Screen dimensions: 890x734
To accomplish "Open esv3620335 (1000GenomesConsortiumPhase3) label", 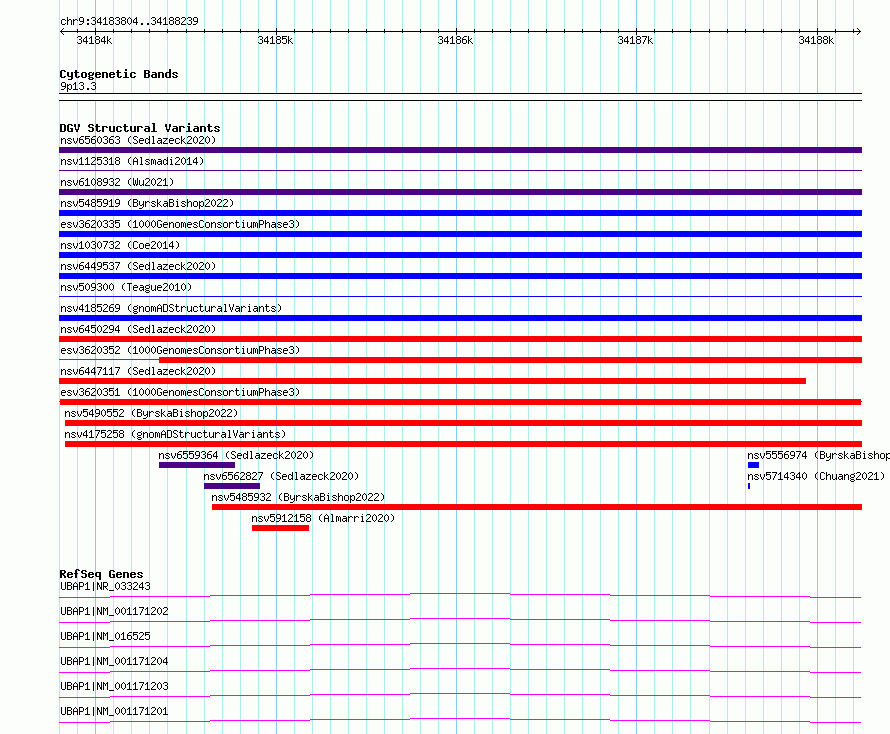I will [x=180, y=224].
